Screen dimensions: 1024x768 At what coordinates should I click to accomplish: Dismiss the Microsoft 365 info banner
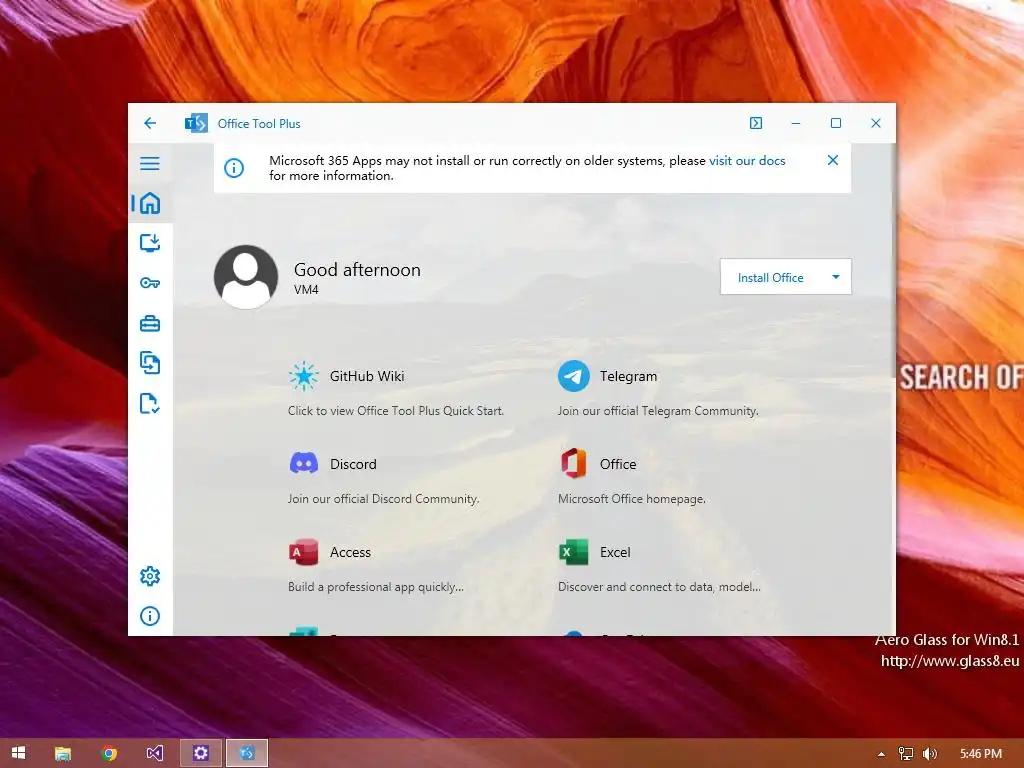(x=833, y=160)
